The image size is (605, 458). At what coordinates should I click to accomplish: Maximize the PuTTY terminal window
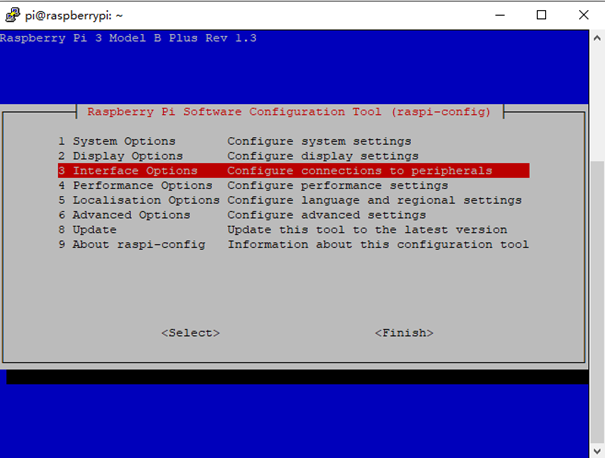(x=541, y=15)
